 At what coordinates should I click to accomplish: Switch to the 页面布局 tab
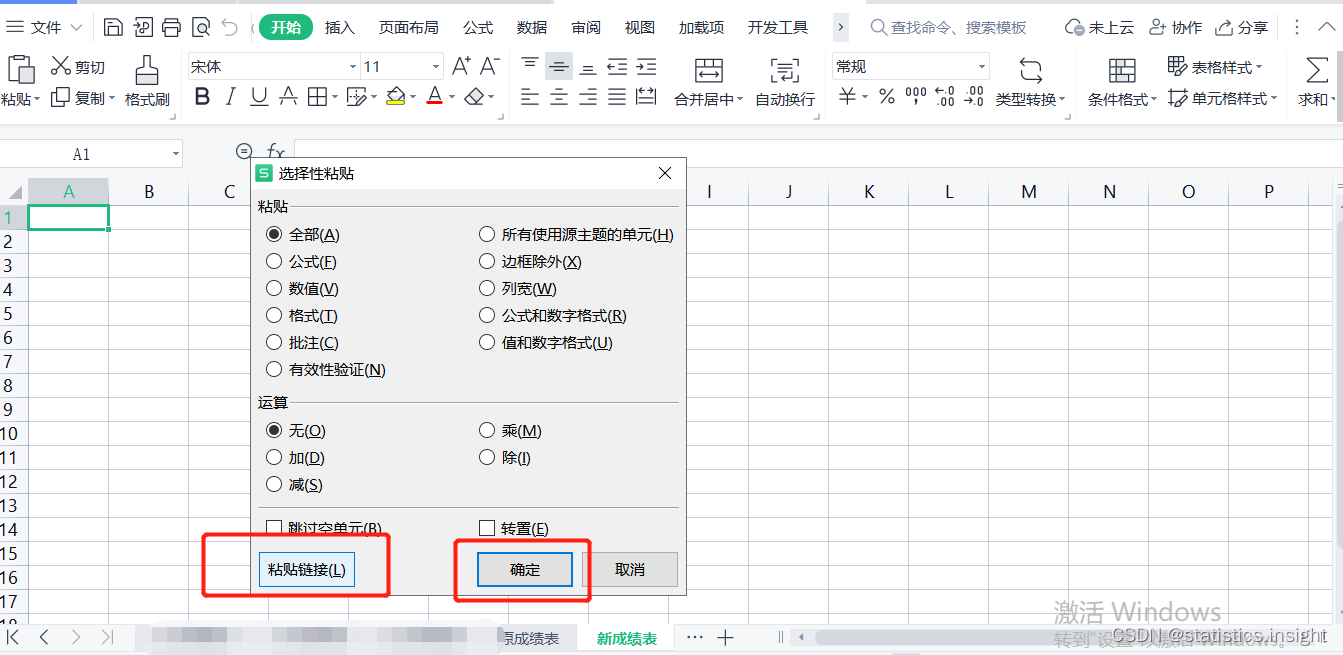pyautogui.click(x=408, y=27)
